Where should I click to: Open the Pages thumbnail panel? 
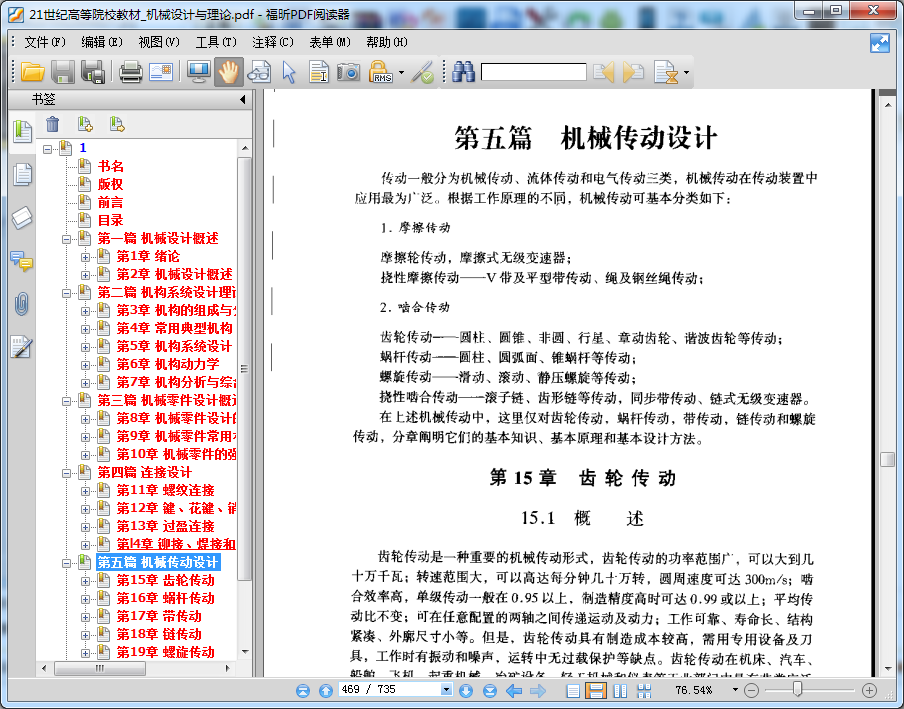(22, 174)
